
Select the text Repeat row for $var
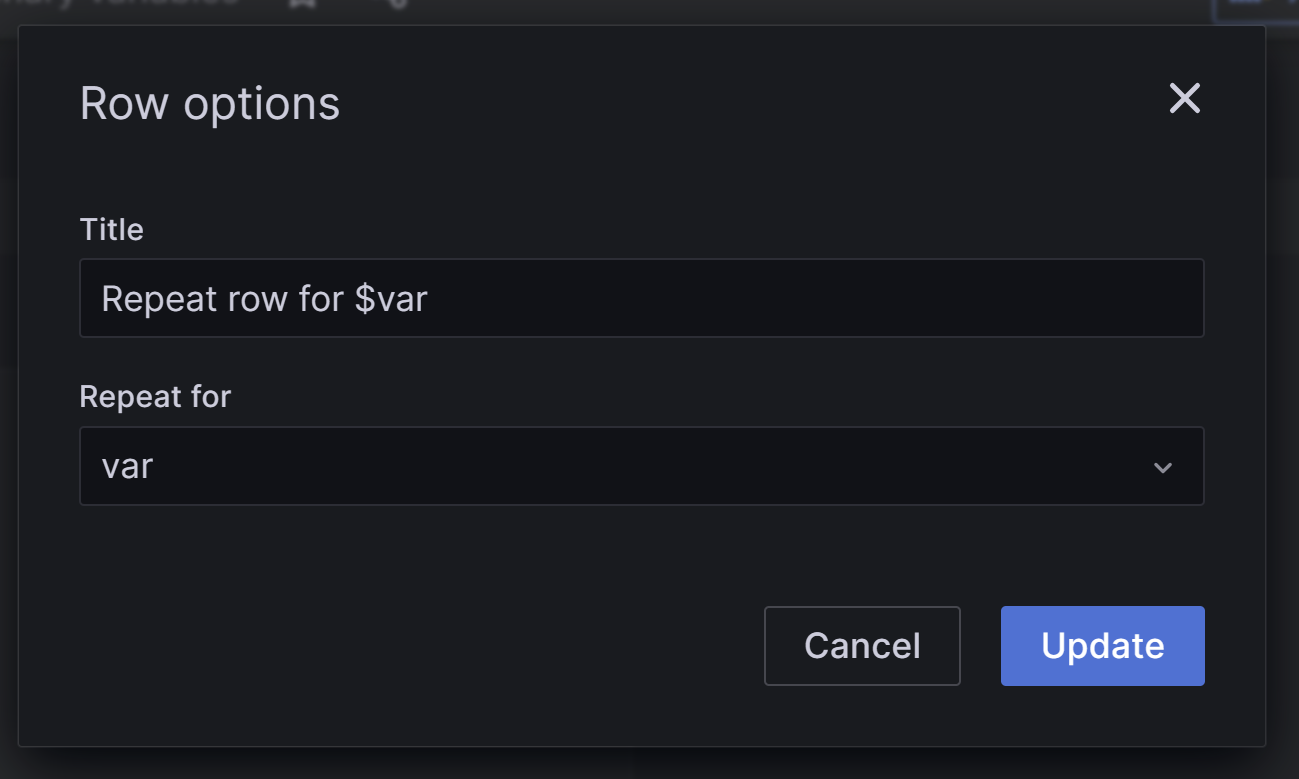click(263, 298)
